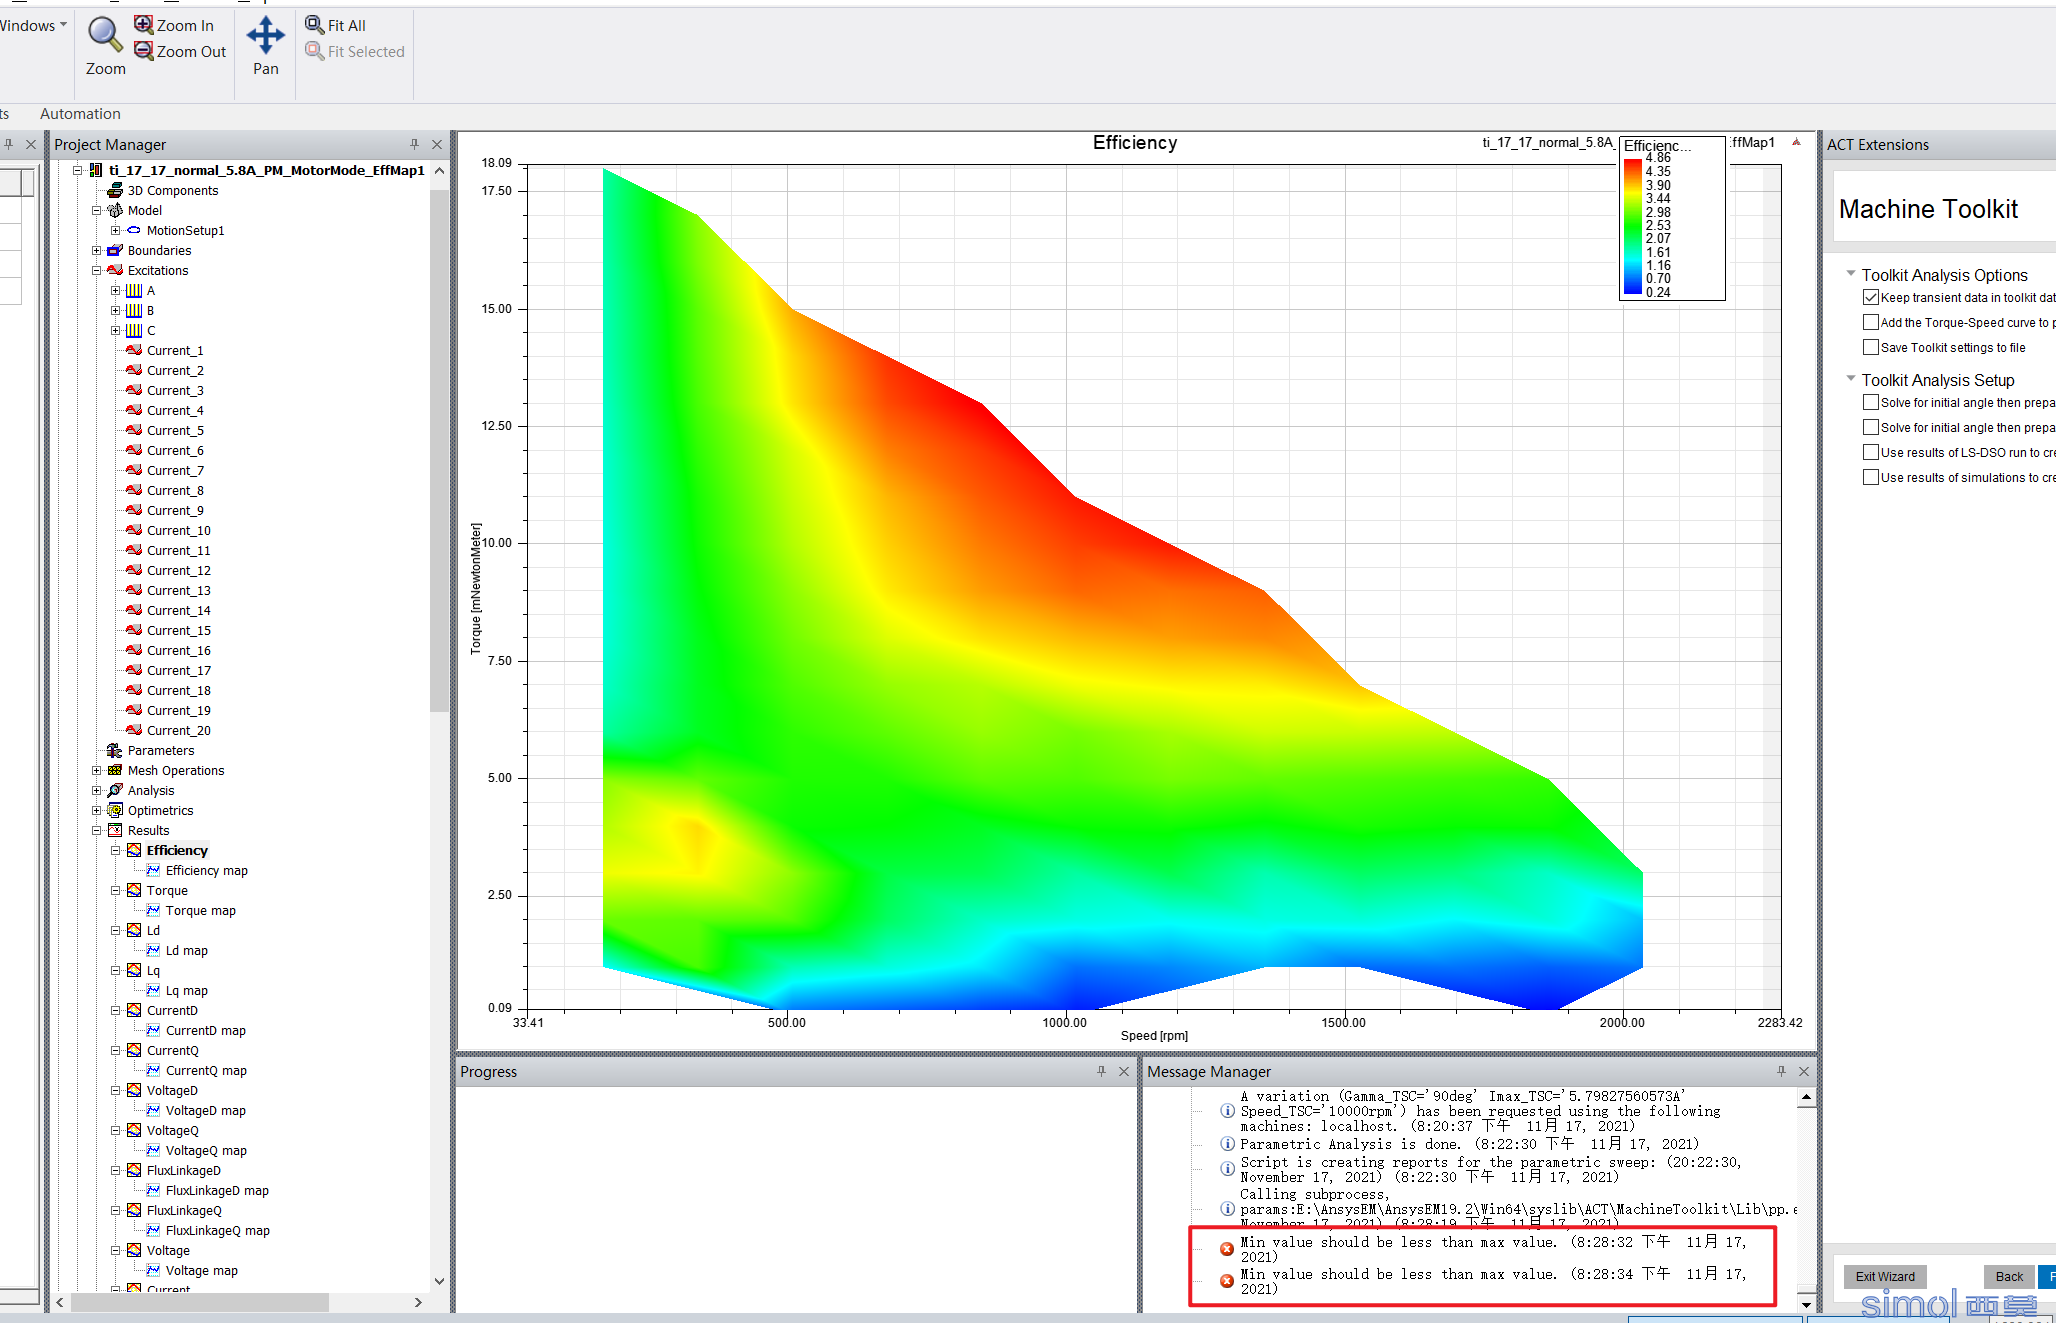Pin the Message Manager panel
The image size is (2056, 1323).
pos(1781,1071)
